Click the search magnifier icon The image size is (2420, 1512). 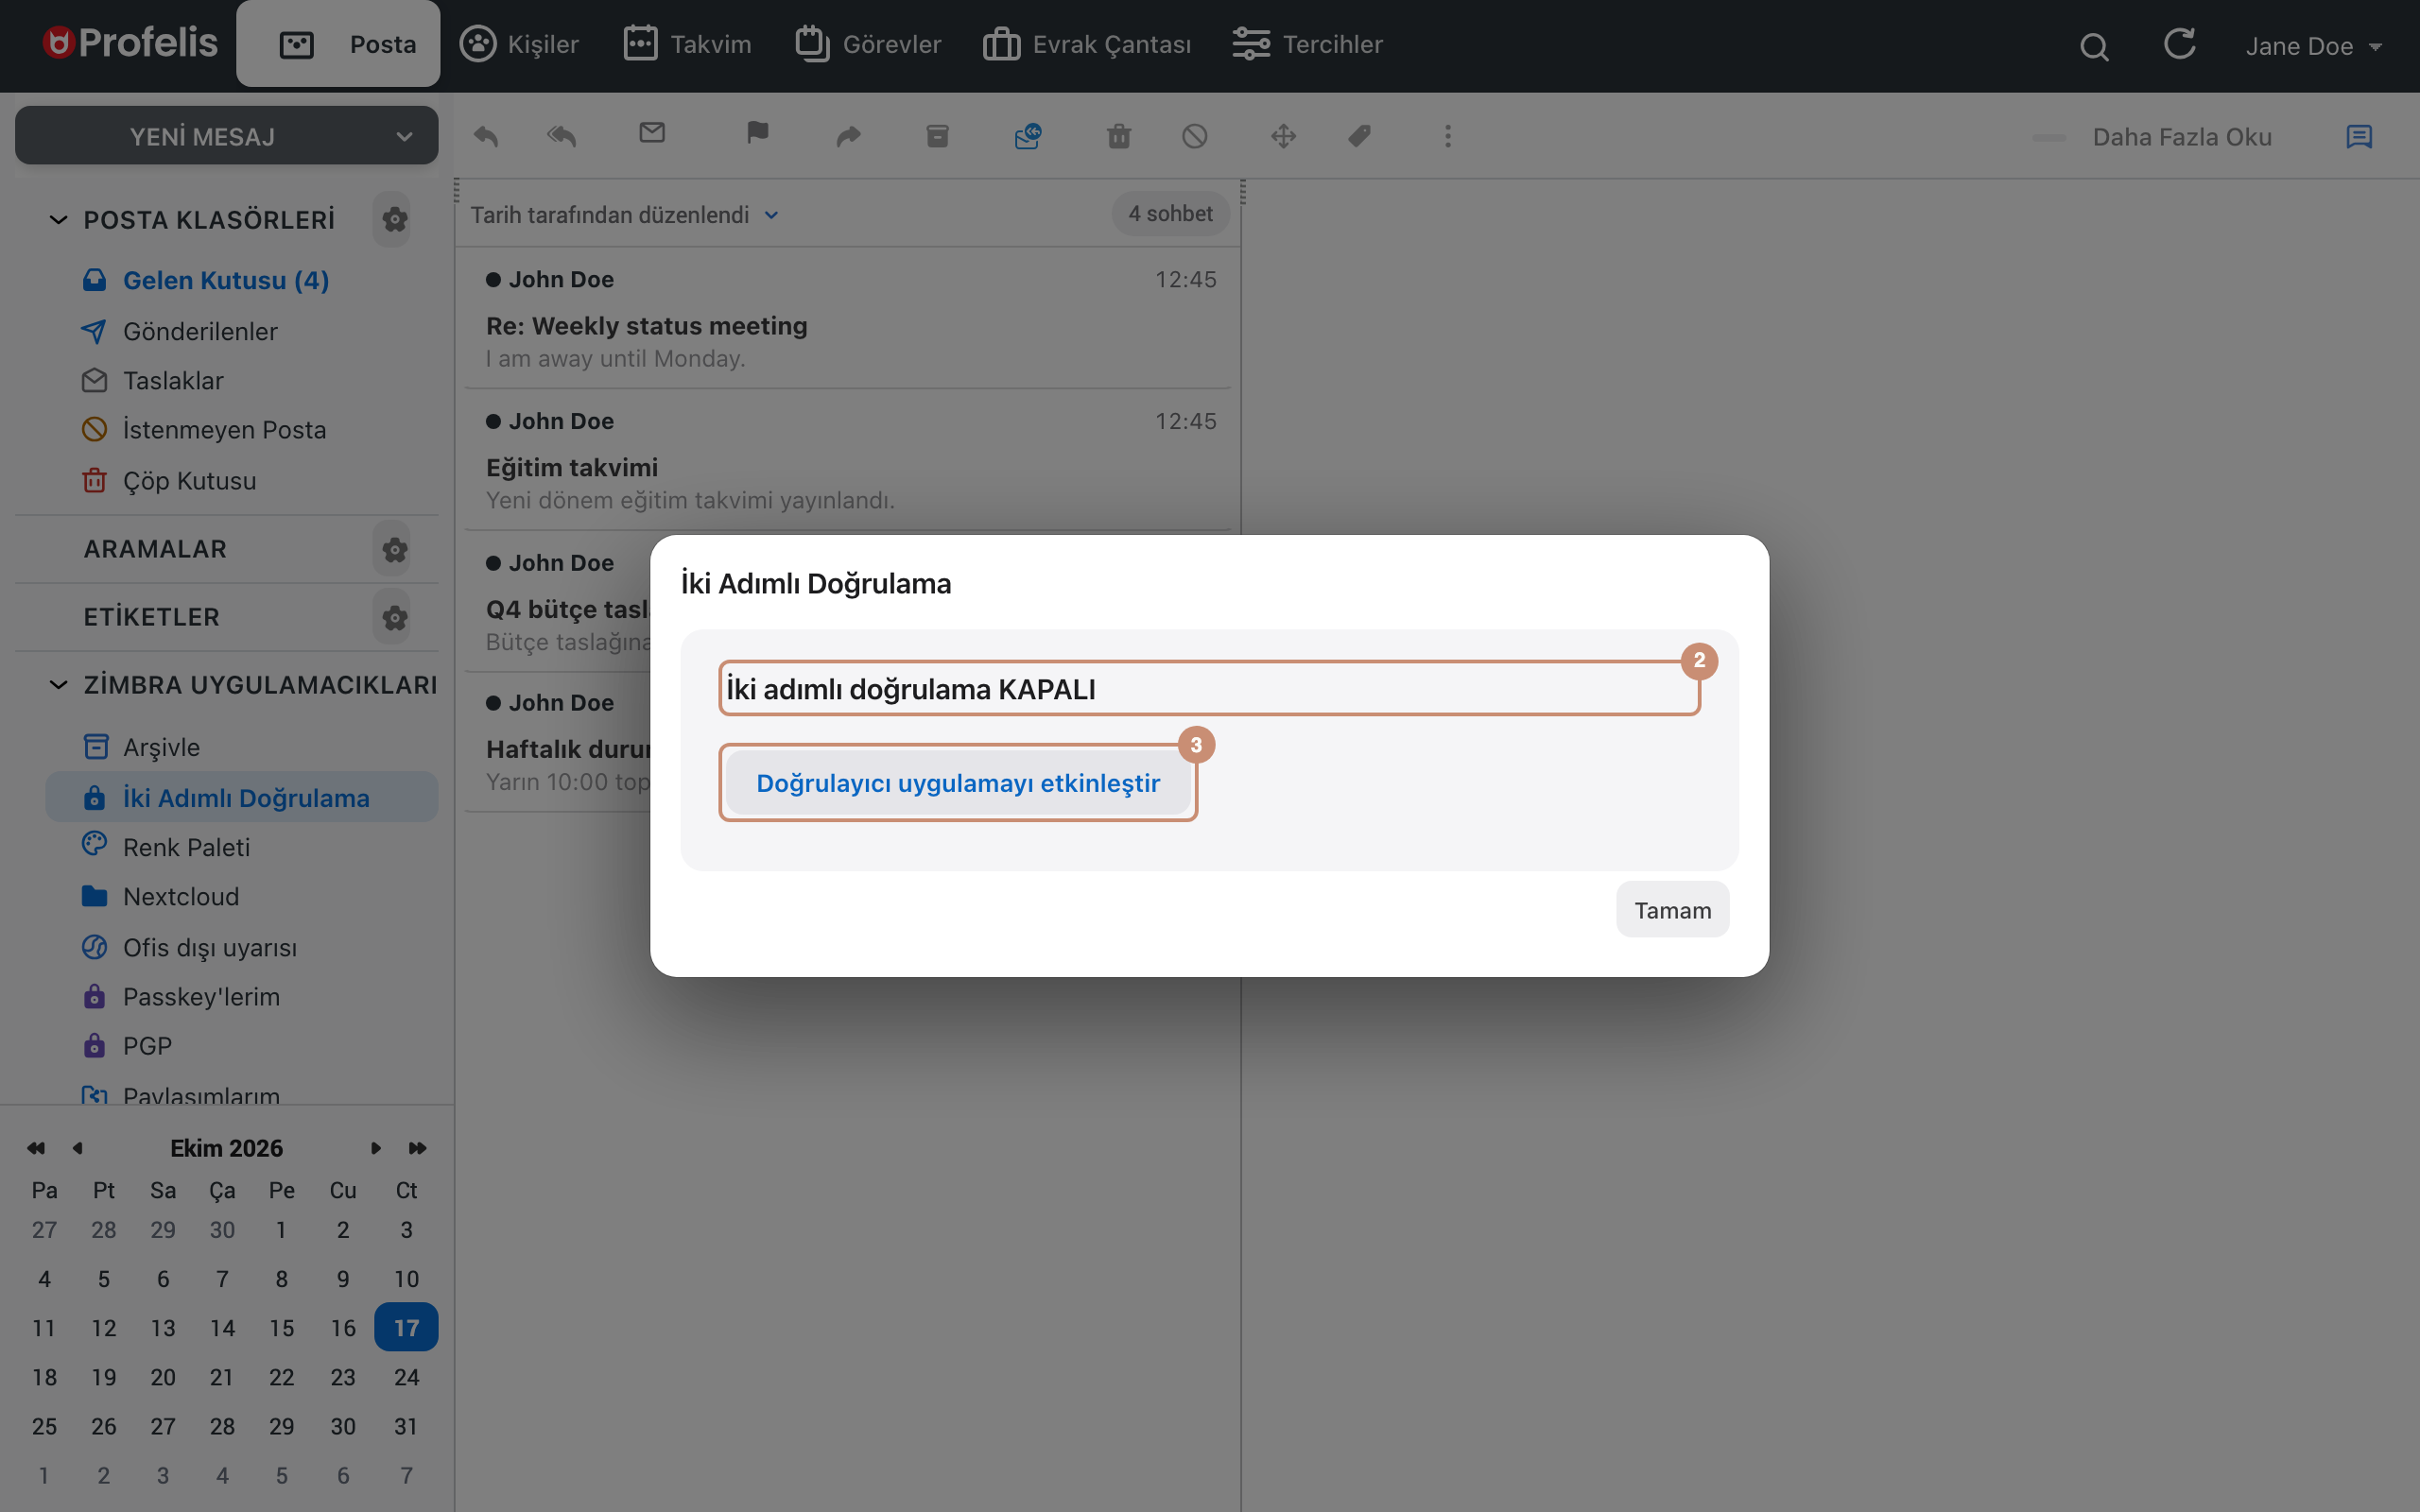tap(2094, 46)
